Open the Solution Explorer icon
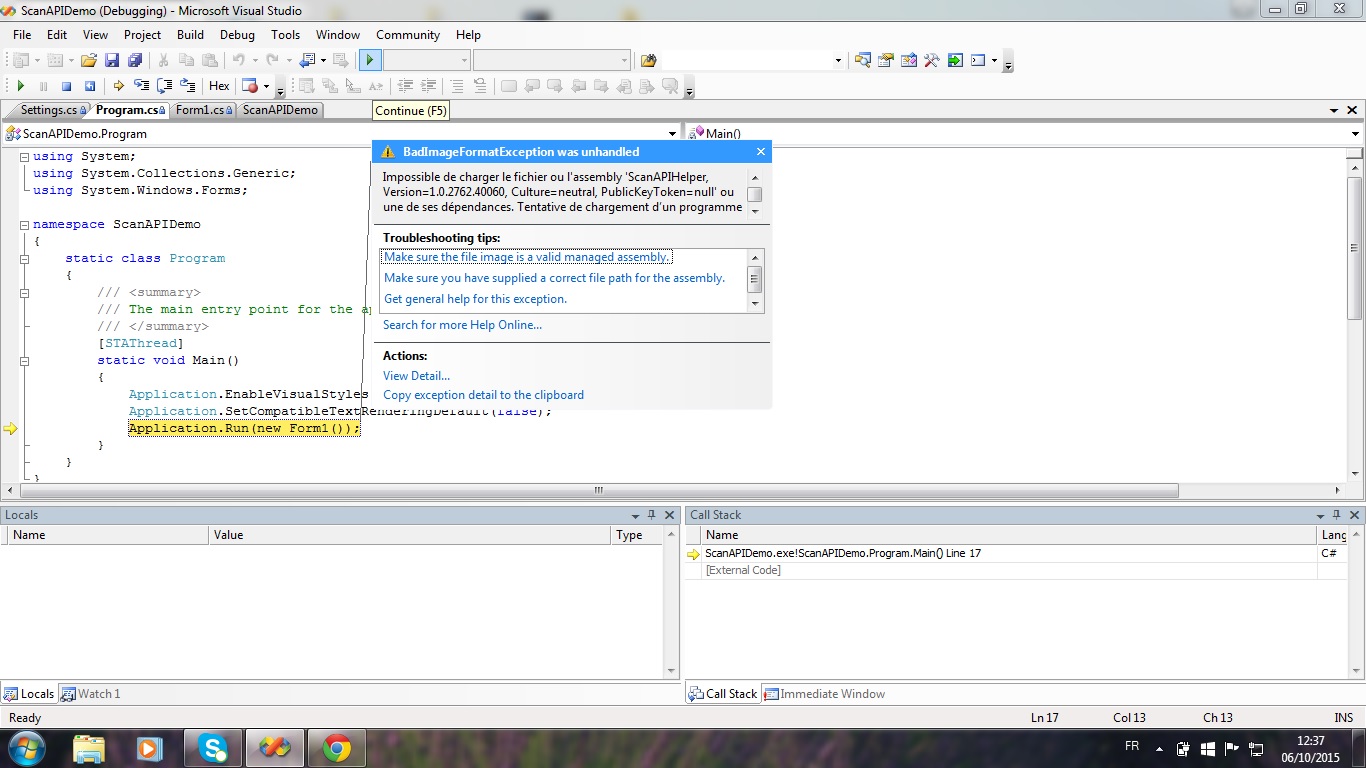The width and height of the screenshot is (1366, 768). pos(862,61)
